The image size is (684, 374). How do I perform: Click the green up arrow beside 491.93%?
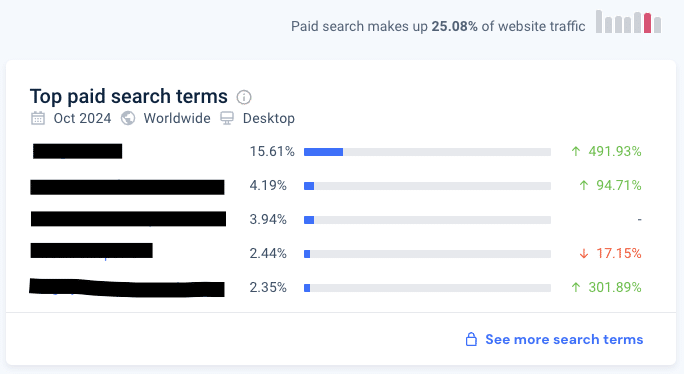576,151
